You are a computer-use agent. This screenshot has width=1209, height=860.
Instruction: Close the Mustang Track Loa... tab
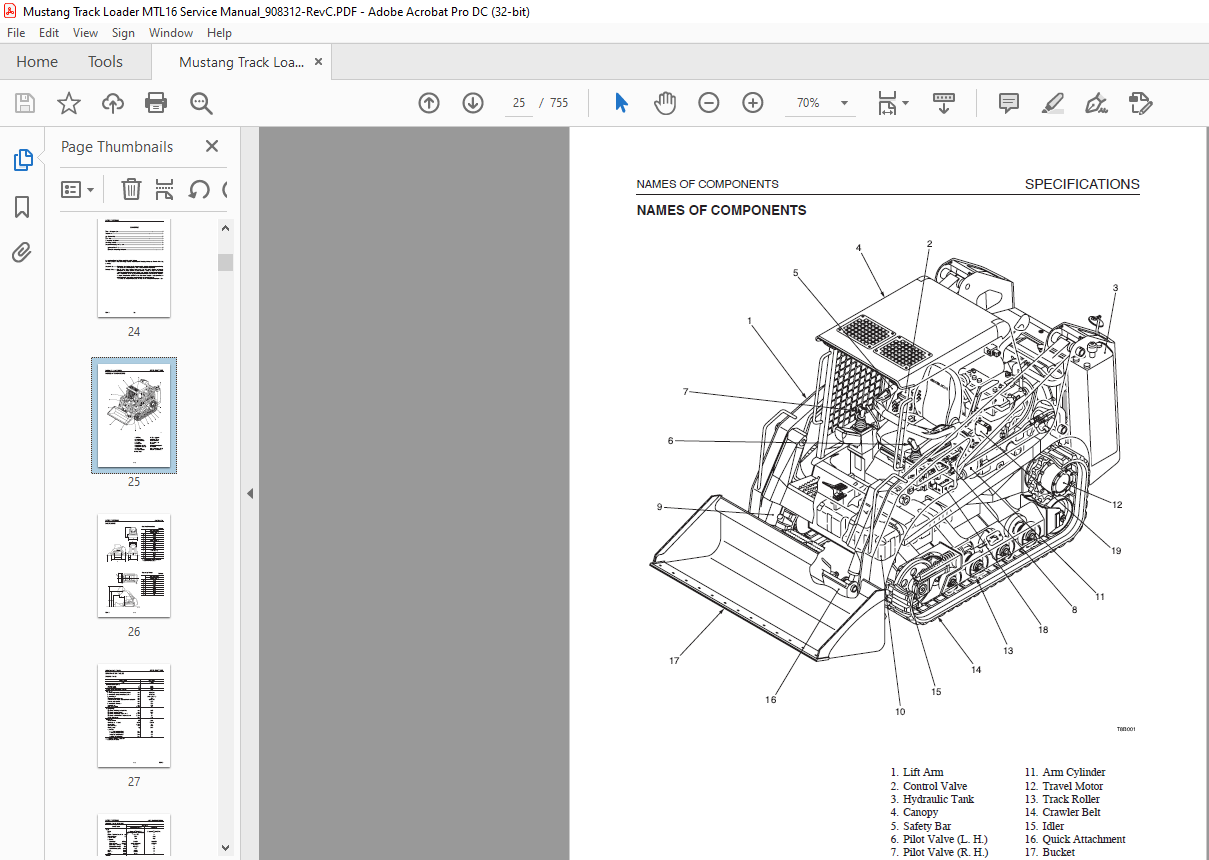[319, 61]
